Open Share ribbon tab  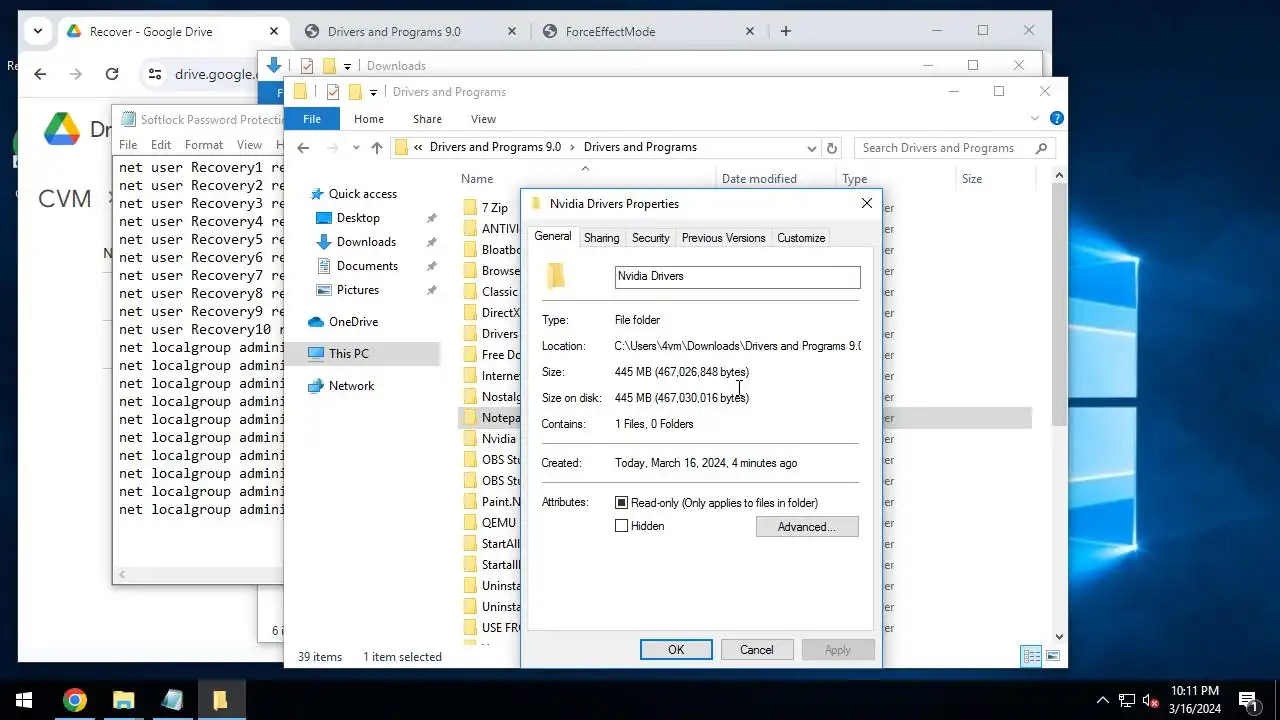427,119
